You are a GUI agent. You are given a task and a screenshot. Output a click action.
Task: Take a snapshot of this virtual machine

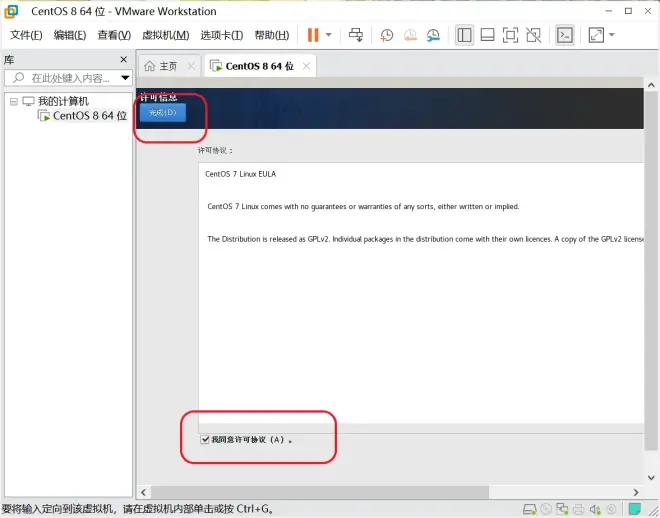(387, 35)
